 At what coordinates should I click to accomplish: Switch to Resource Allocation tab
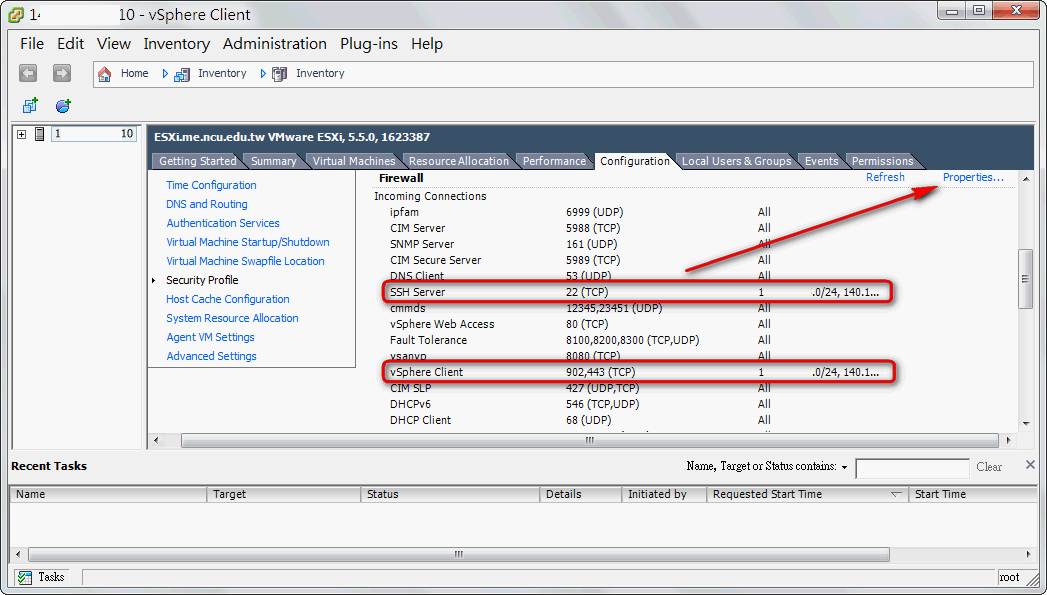point(459,161)
